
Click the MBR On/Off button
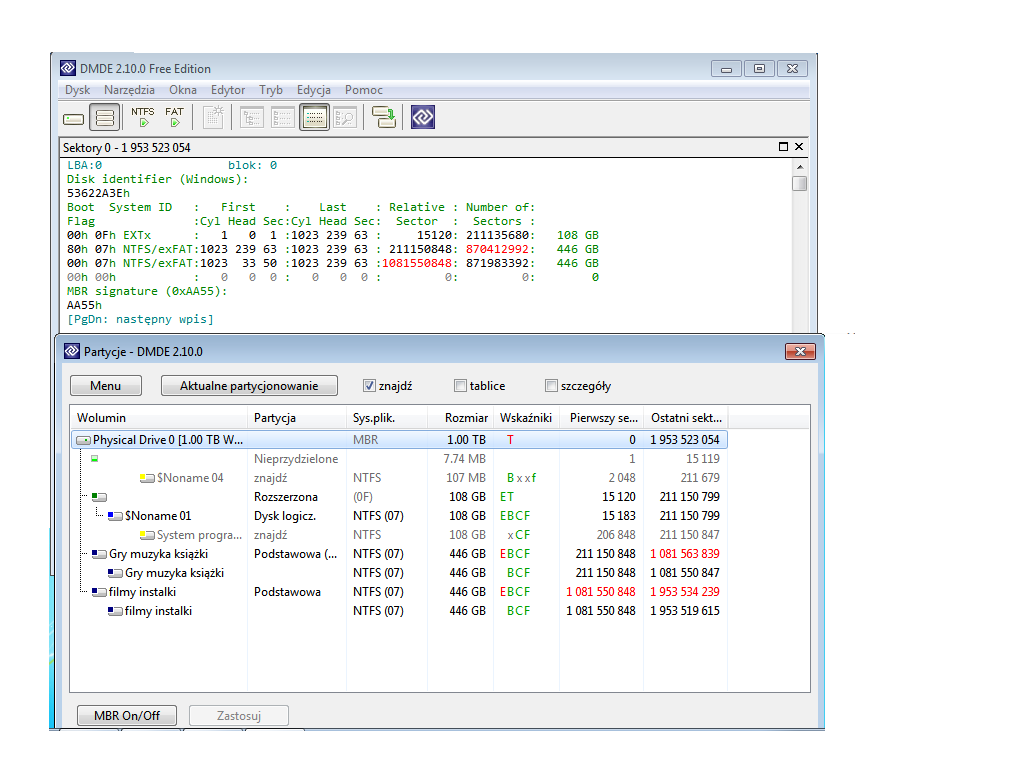tap(127, 716)
